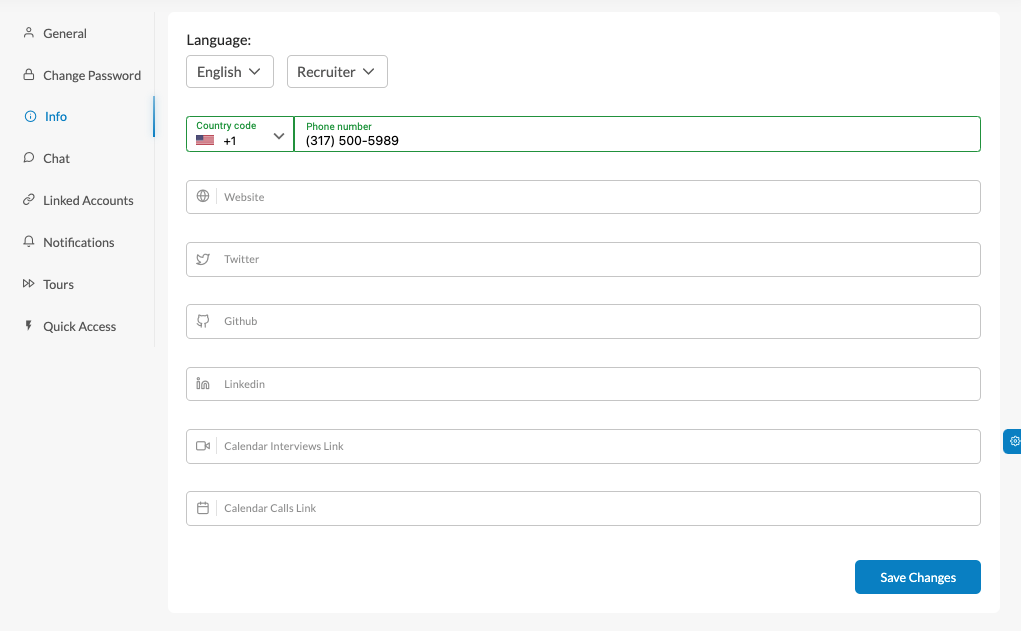Click into the Linkedin input field
The width and height of the screenshot is (1021, 631).
[x=583, y=384]
